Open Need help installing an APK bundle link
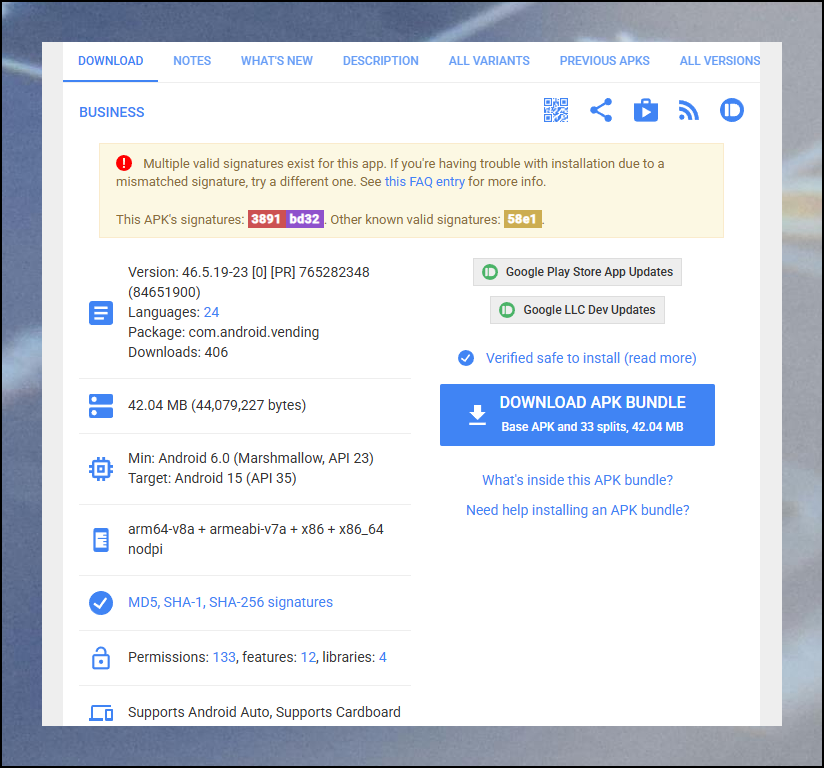The width and height of the screenshot is (824, 768). tap(577, 510)
